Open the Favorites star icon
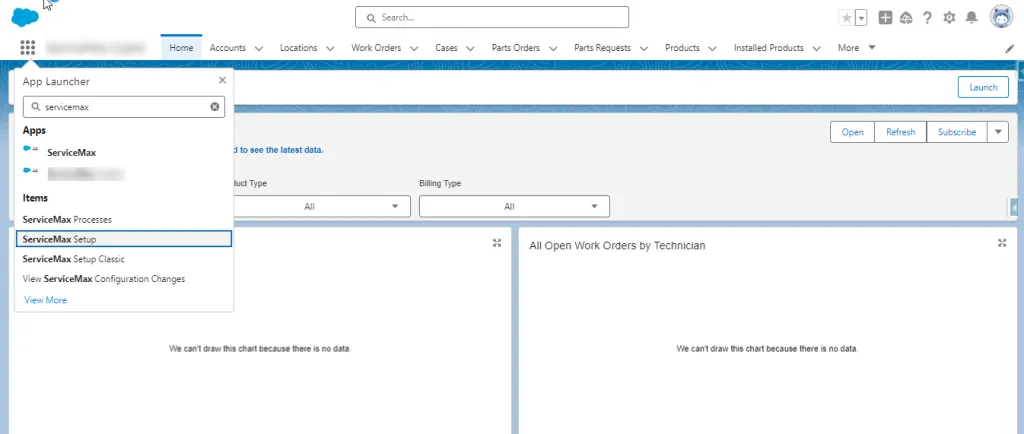 tap(846, 18)
